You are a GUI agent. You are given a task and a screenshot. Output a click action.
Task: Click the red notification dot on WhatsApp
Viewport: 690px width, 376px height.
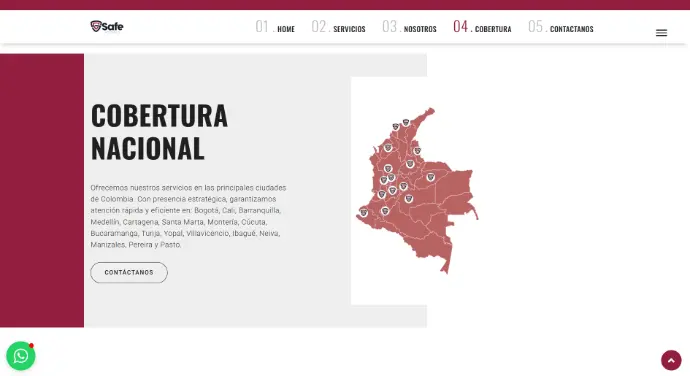pos(31,346)
